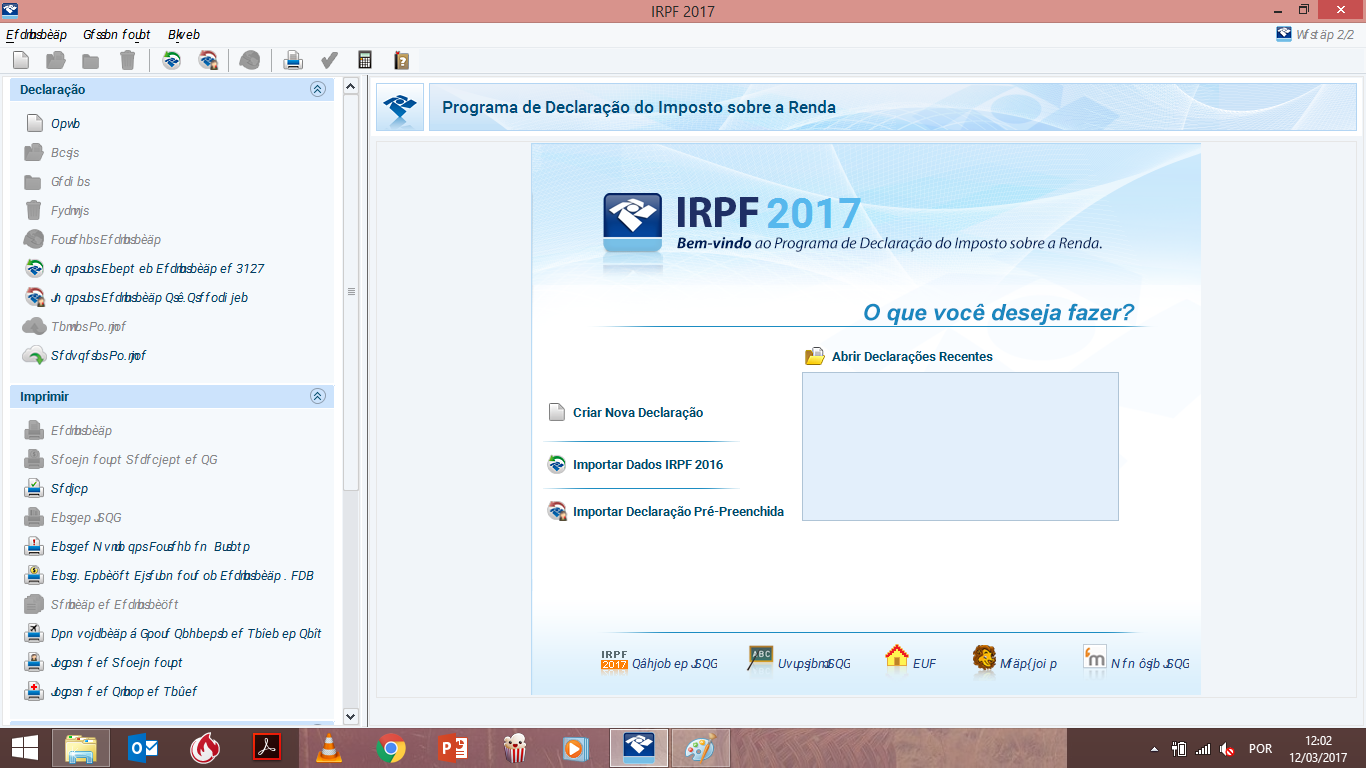Click the house icon labeled EUF
This screenshot has width=1366, height=768.
click(897, 657)
